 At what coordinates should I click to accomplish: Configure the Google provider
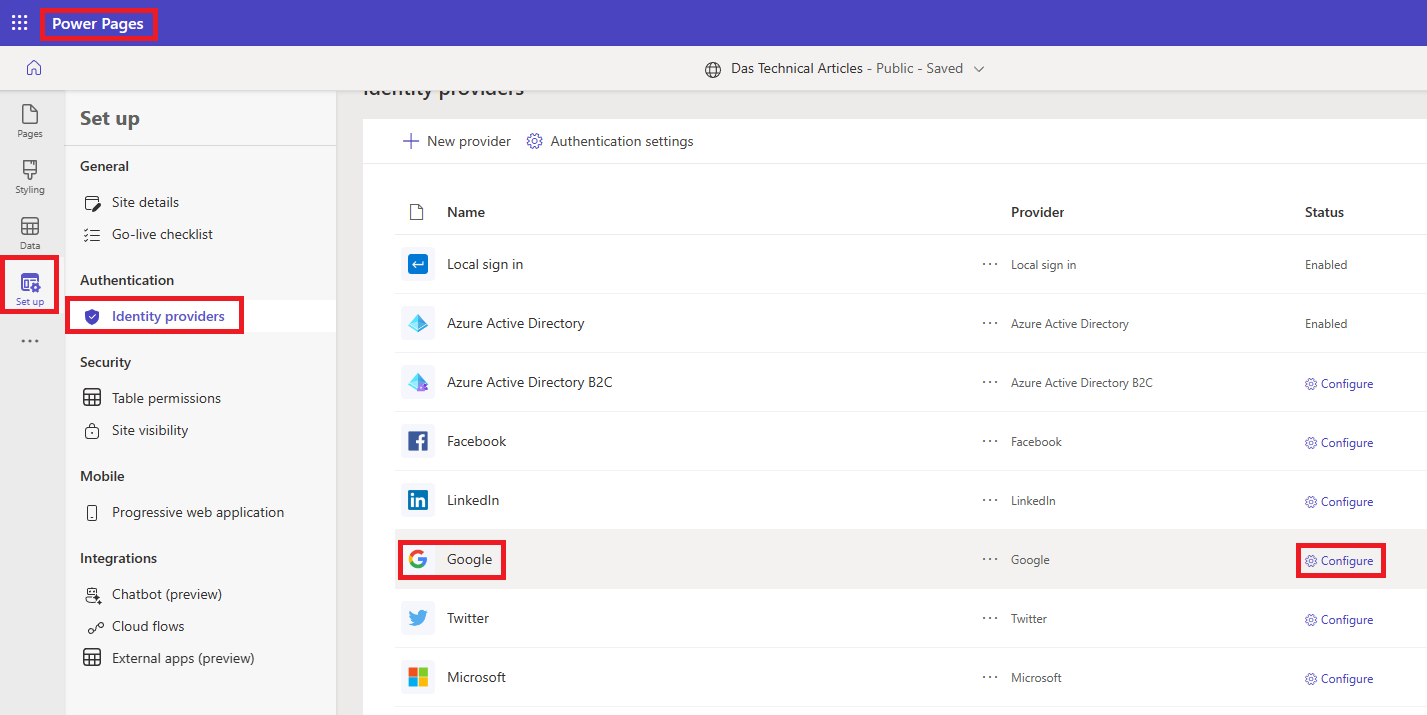point(1339,561)
